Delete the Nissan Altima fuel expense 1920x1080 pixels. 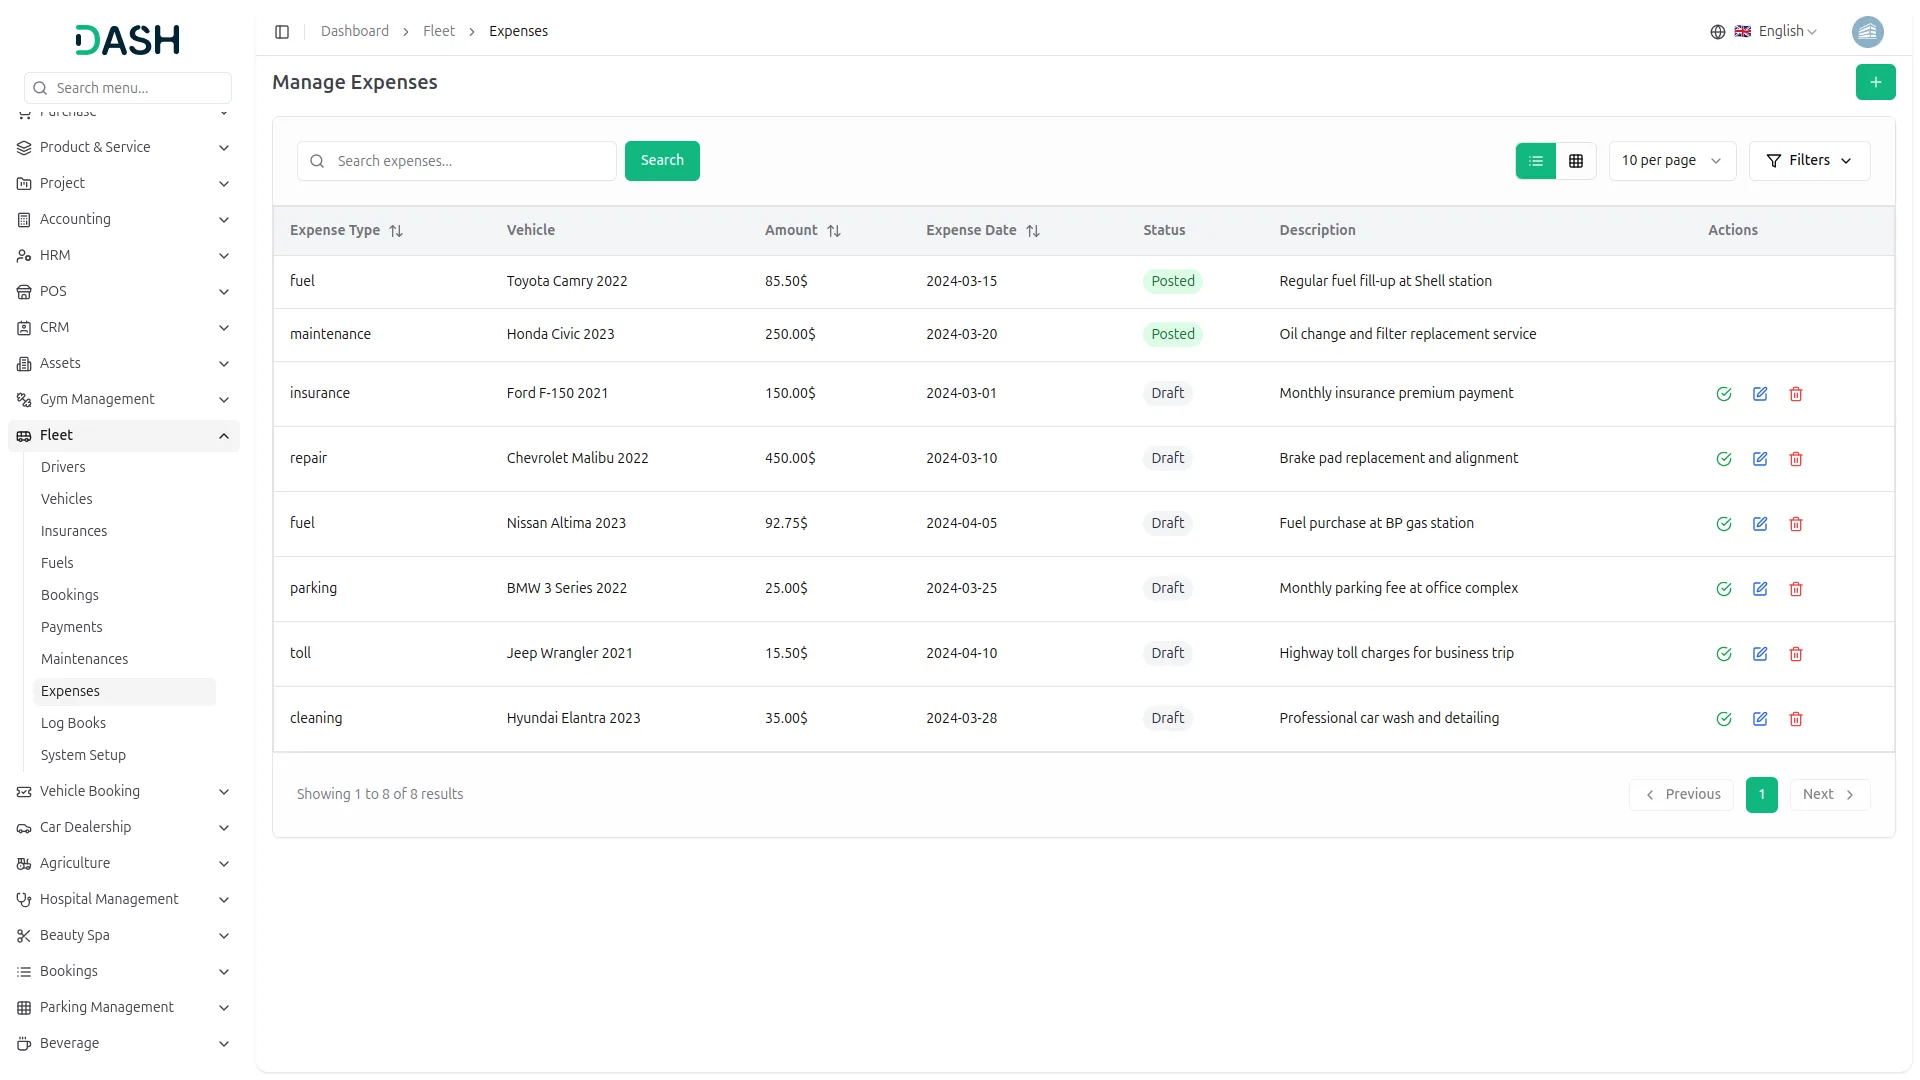[1796, 524]
